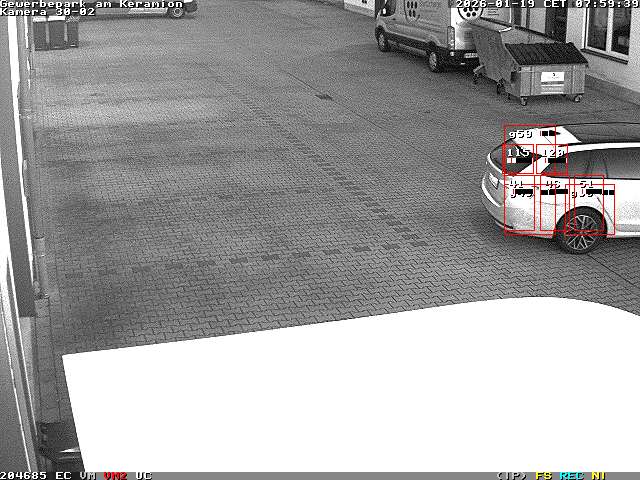Click the rear wheel of the white car

click(x=580, y=230)
